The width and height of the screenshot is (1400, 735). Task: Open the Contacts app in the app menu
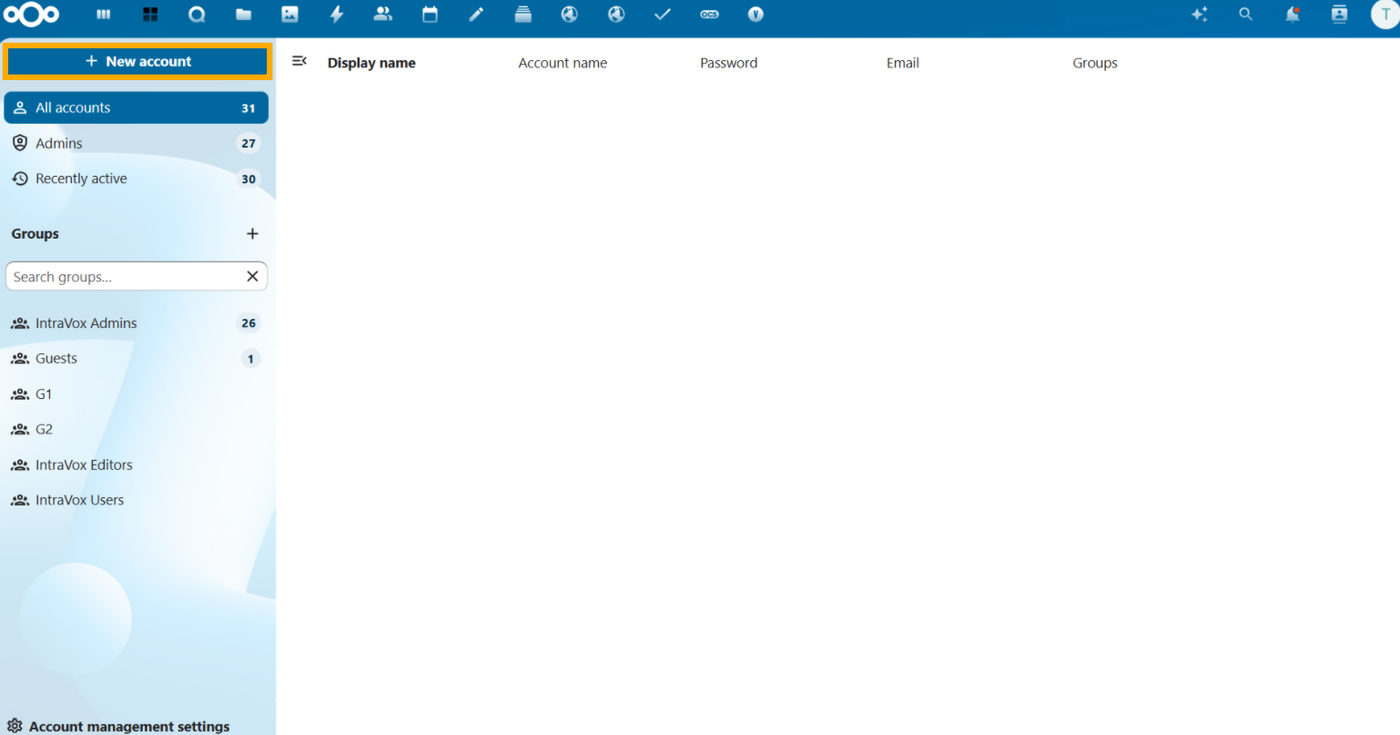[x=383, y=15]
